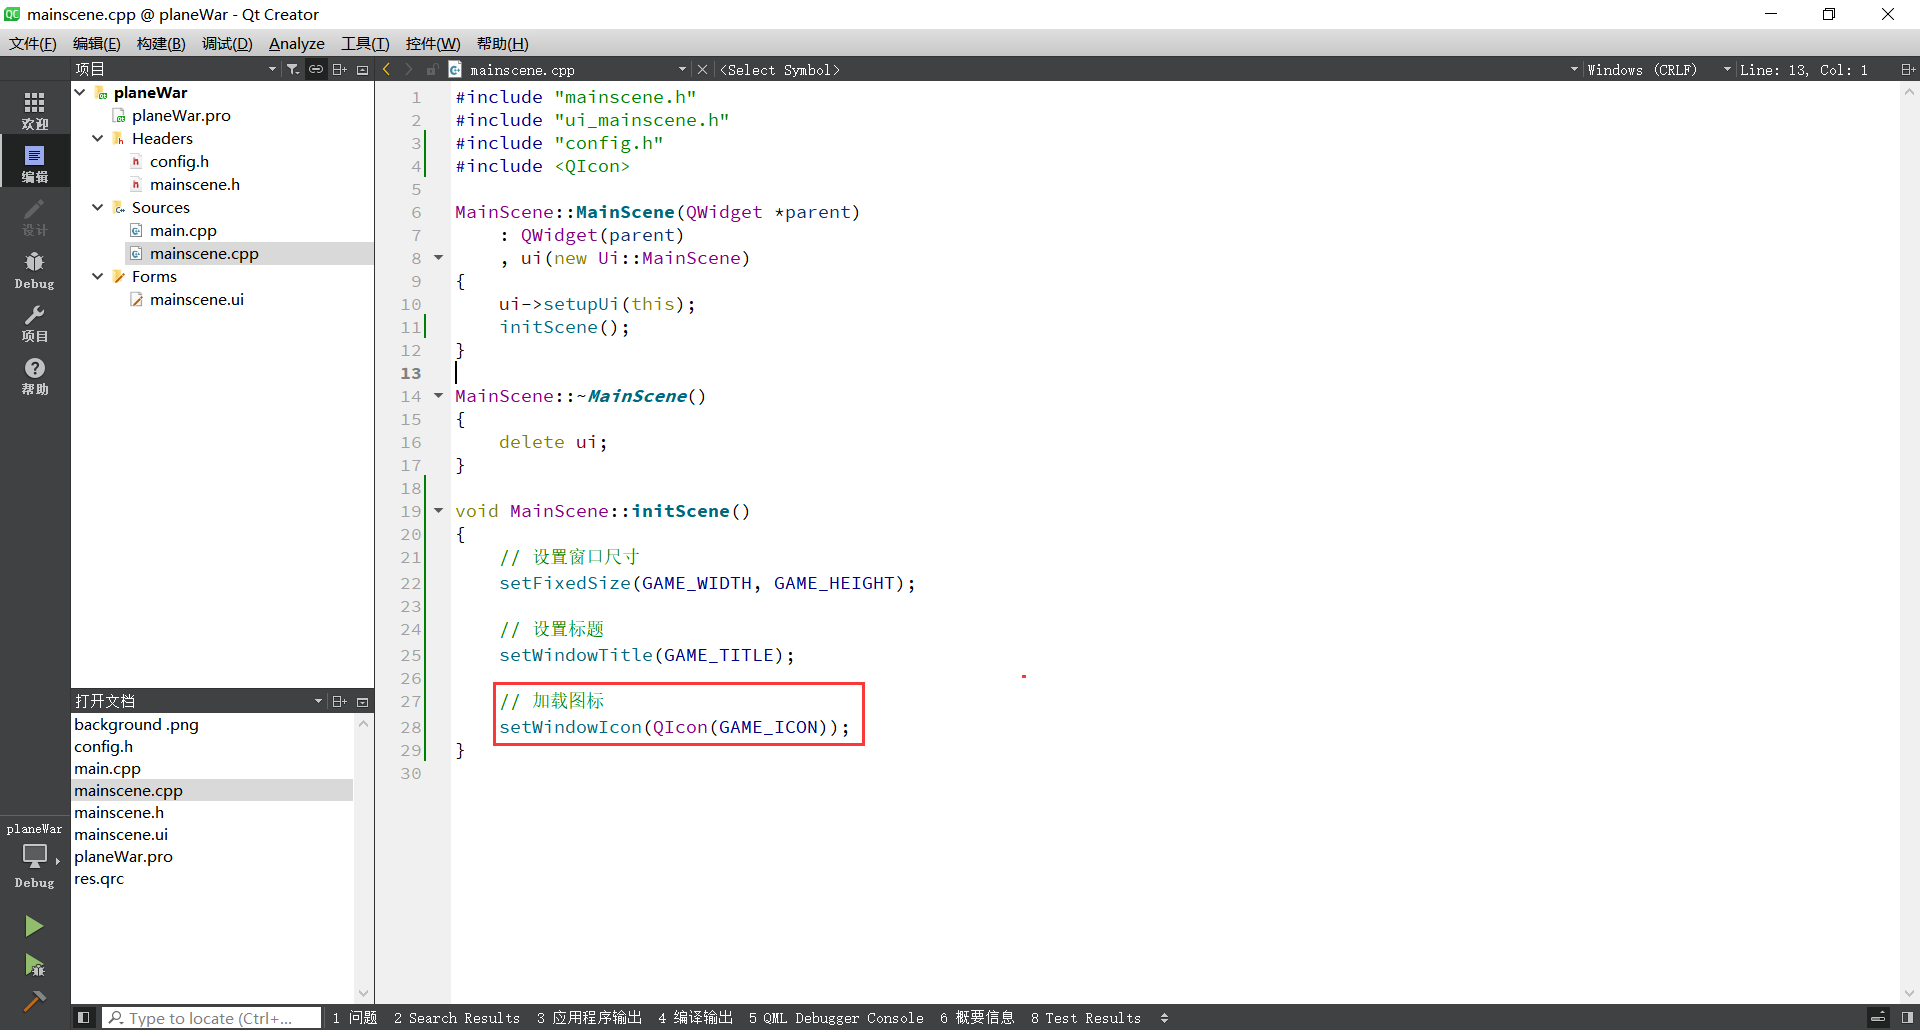
Task: Click the Build hammer icon
Action: [34, 1001]
